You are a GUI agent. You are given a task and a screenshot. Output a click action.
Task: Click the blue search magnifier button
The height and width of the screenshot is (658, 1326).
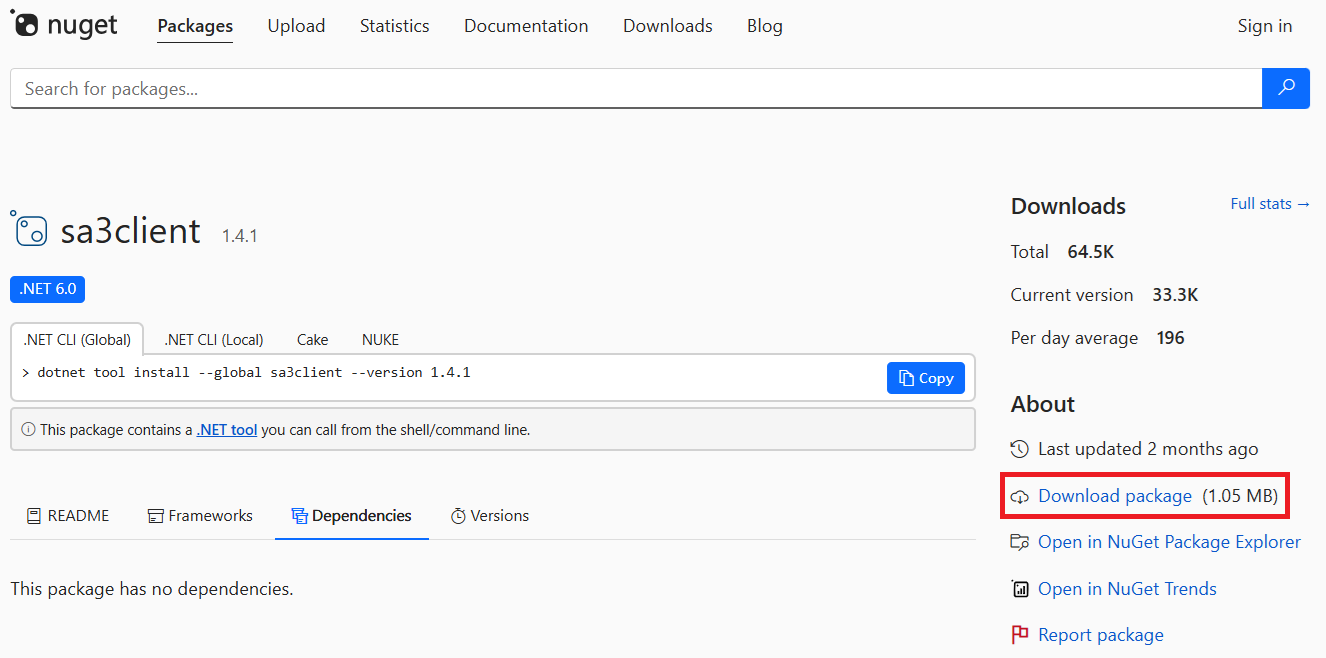(1286, 88)
